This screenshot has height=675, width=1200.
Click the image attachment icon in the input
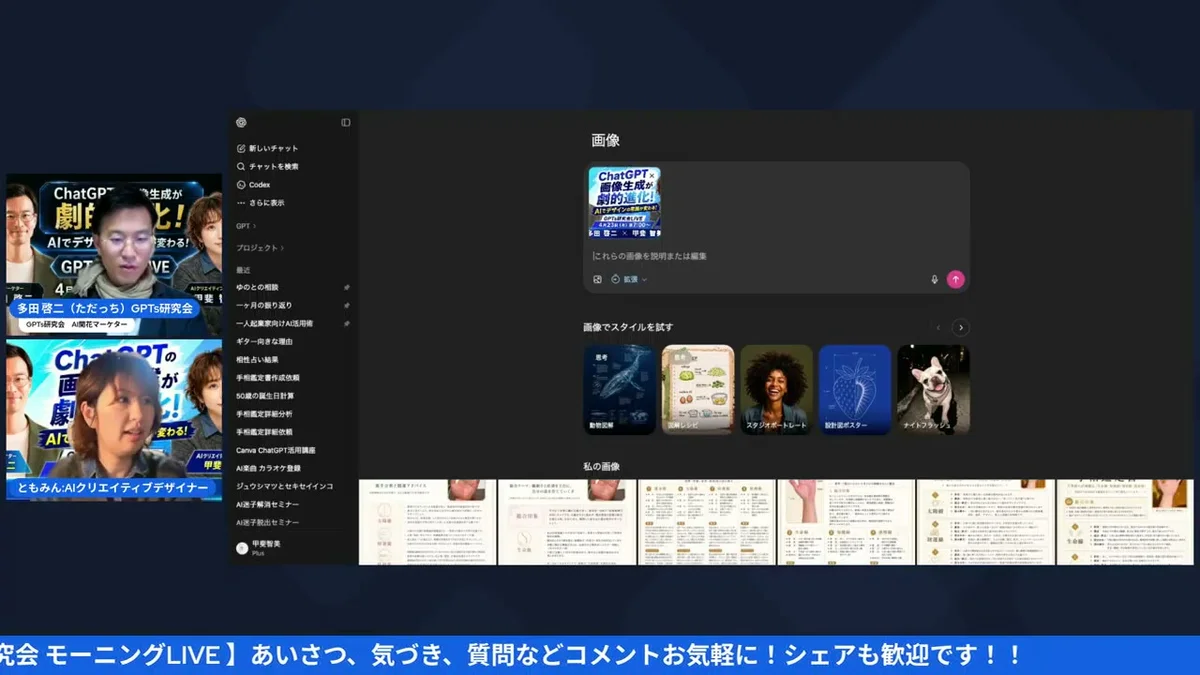tap(597, 279)
